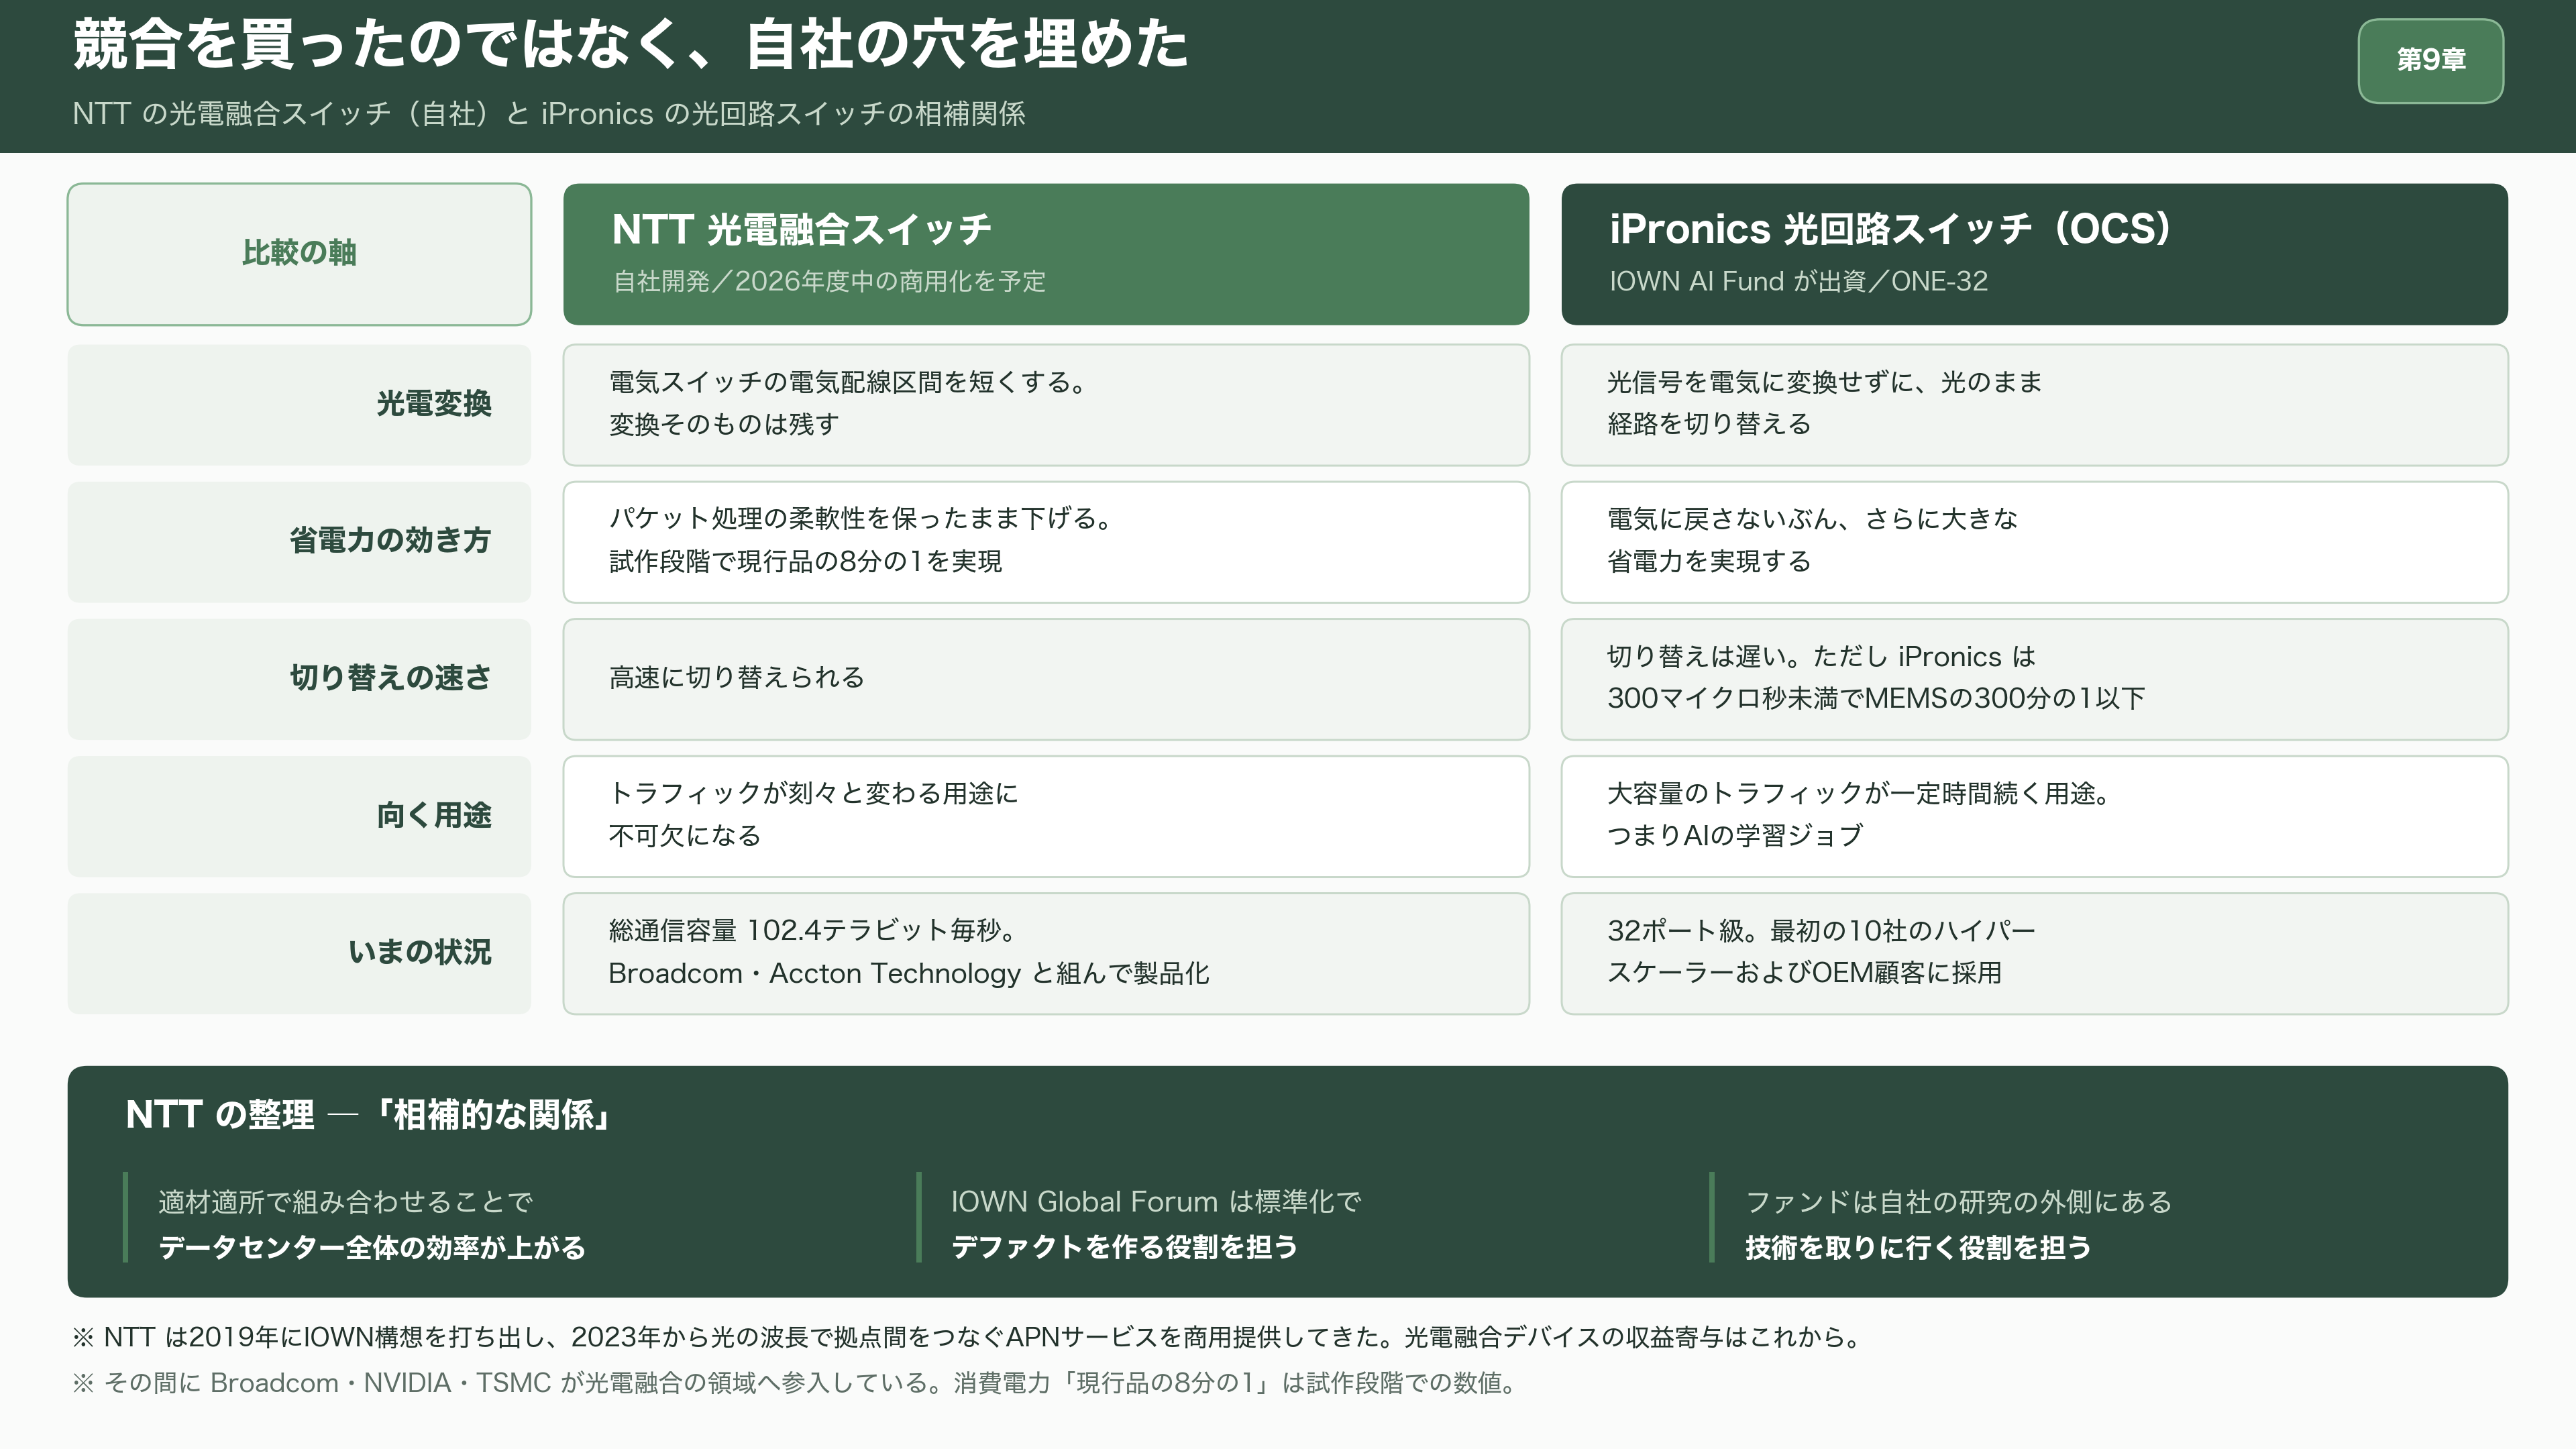The width and height of the screenshot is (2576, 1449).
Task: Click the cell 電気に戻さないぶん、さらに大きな省電力
Action: (2034, 541)
